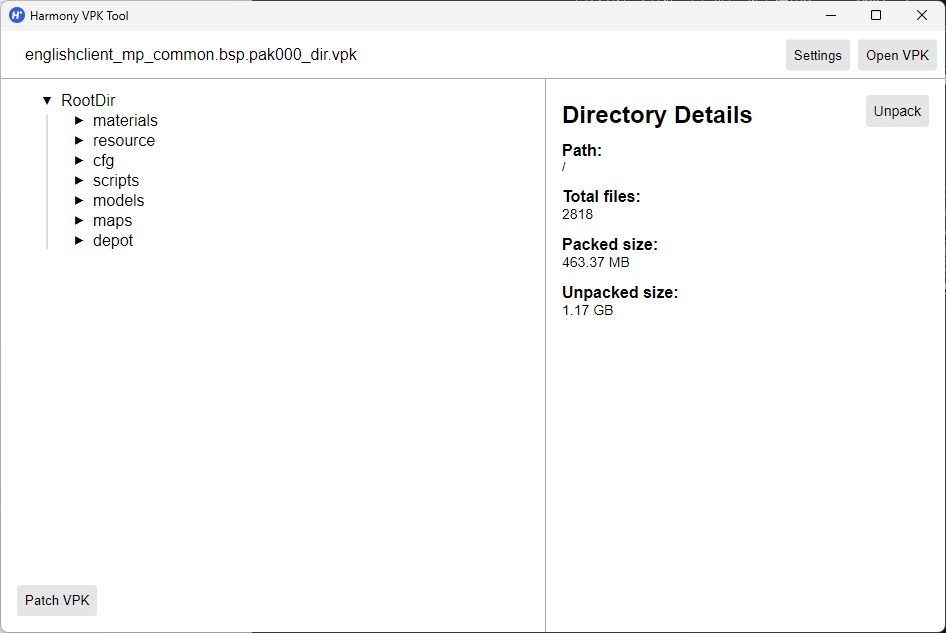
Task: Click Unpack in Directory Details
Action: pyautogui.click(x=897, y=111)
